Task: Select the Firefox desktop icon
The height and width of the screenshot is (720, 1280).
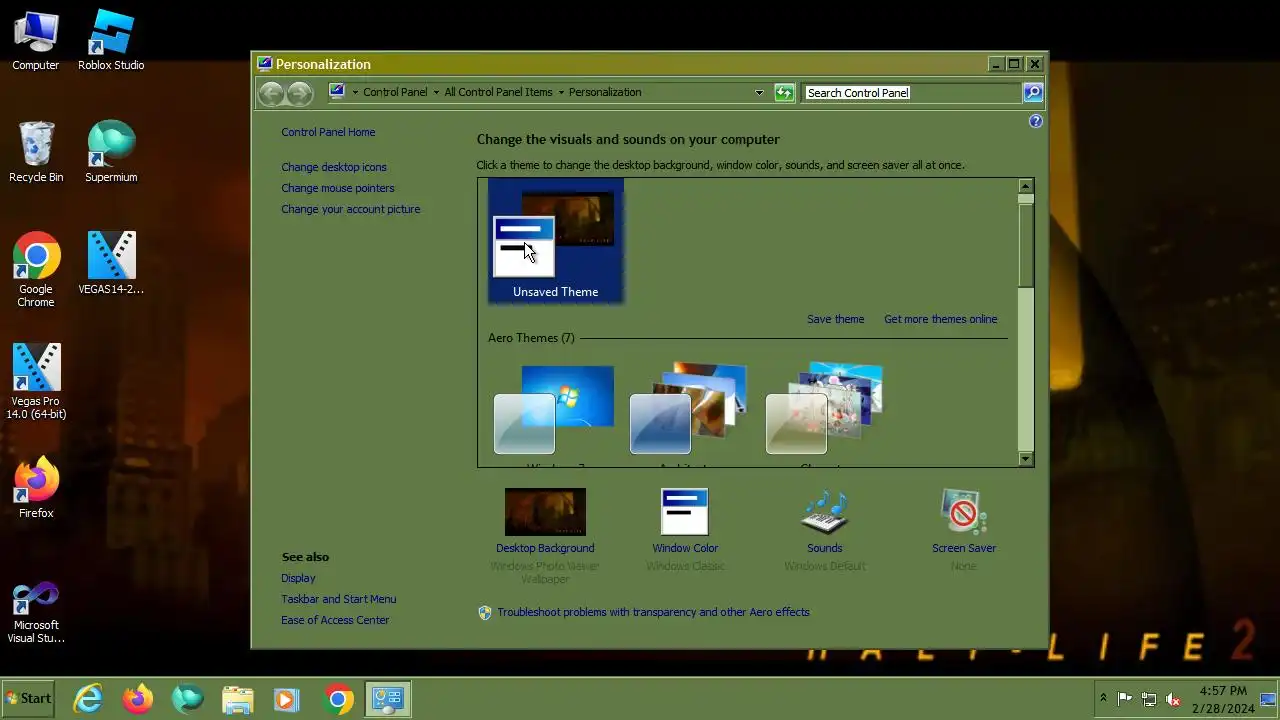Action: pos(36,488)
